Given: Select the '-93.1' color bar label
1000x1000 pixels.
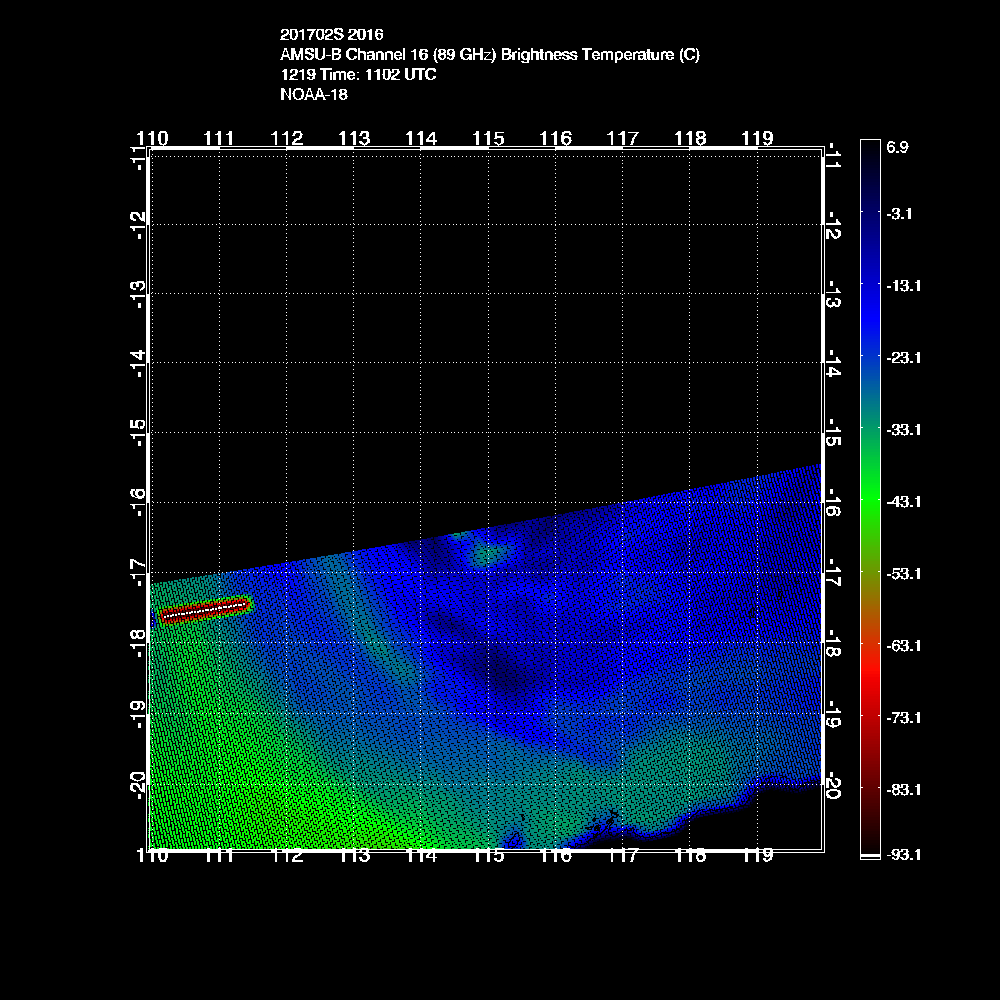Looking at the screenshot, I should pyautogui.click(x=904, y=855).
